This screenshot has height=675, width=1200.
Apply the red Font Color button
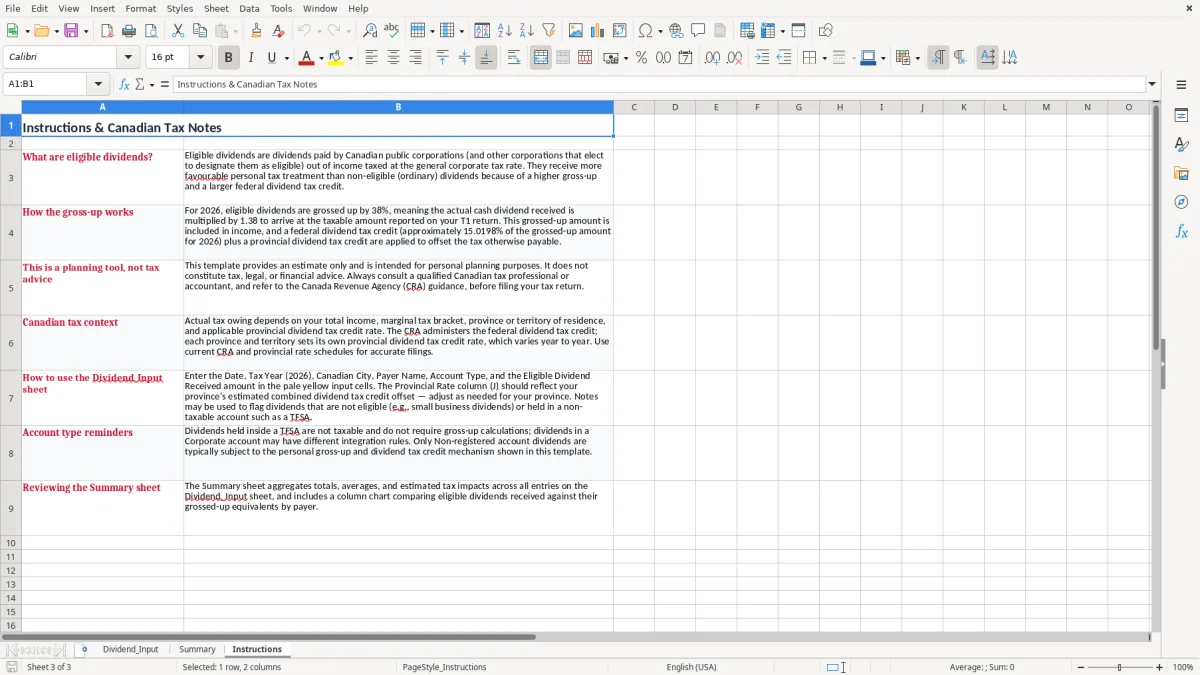(307, 58)
